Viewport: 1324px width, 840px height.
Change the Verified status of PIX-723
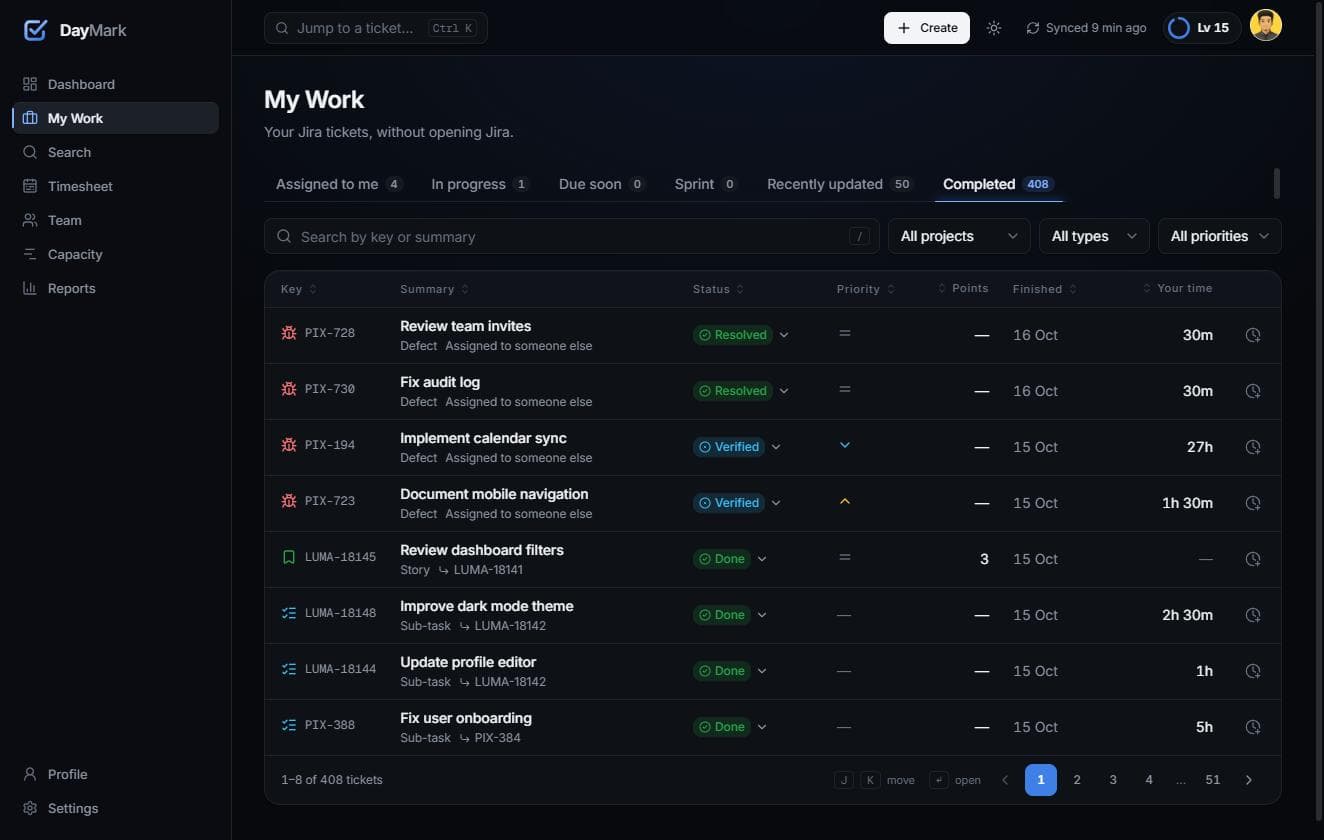(x=737, y=503)
